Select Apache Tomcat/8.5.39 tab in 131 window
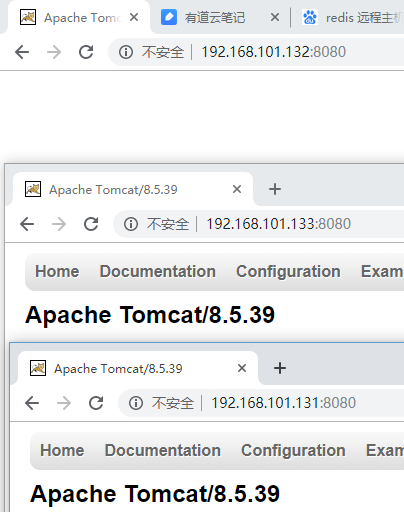 pyautogui.click(x=138, y=368)
